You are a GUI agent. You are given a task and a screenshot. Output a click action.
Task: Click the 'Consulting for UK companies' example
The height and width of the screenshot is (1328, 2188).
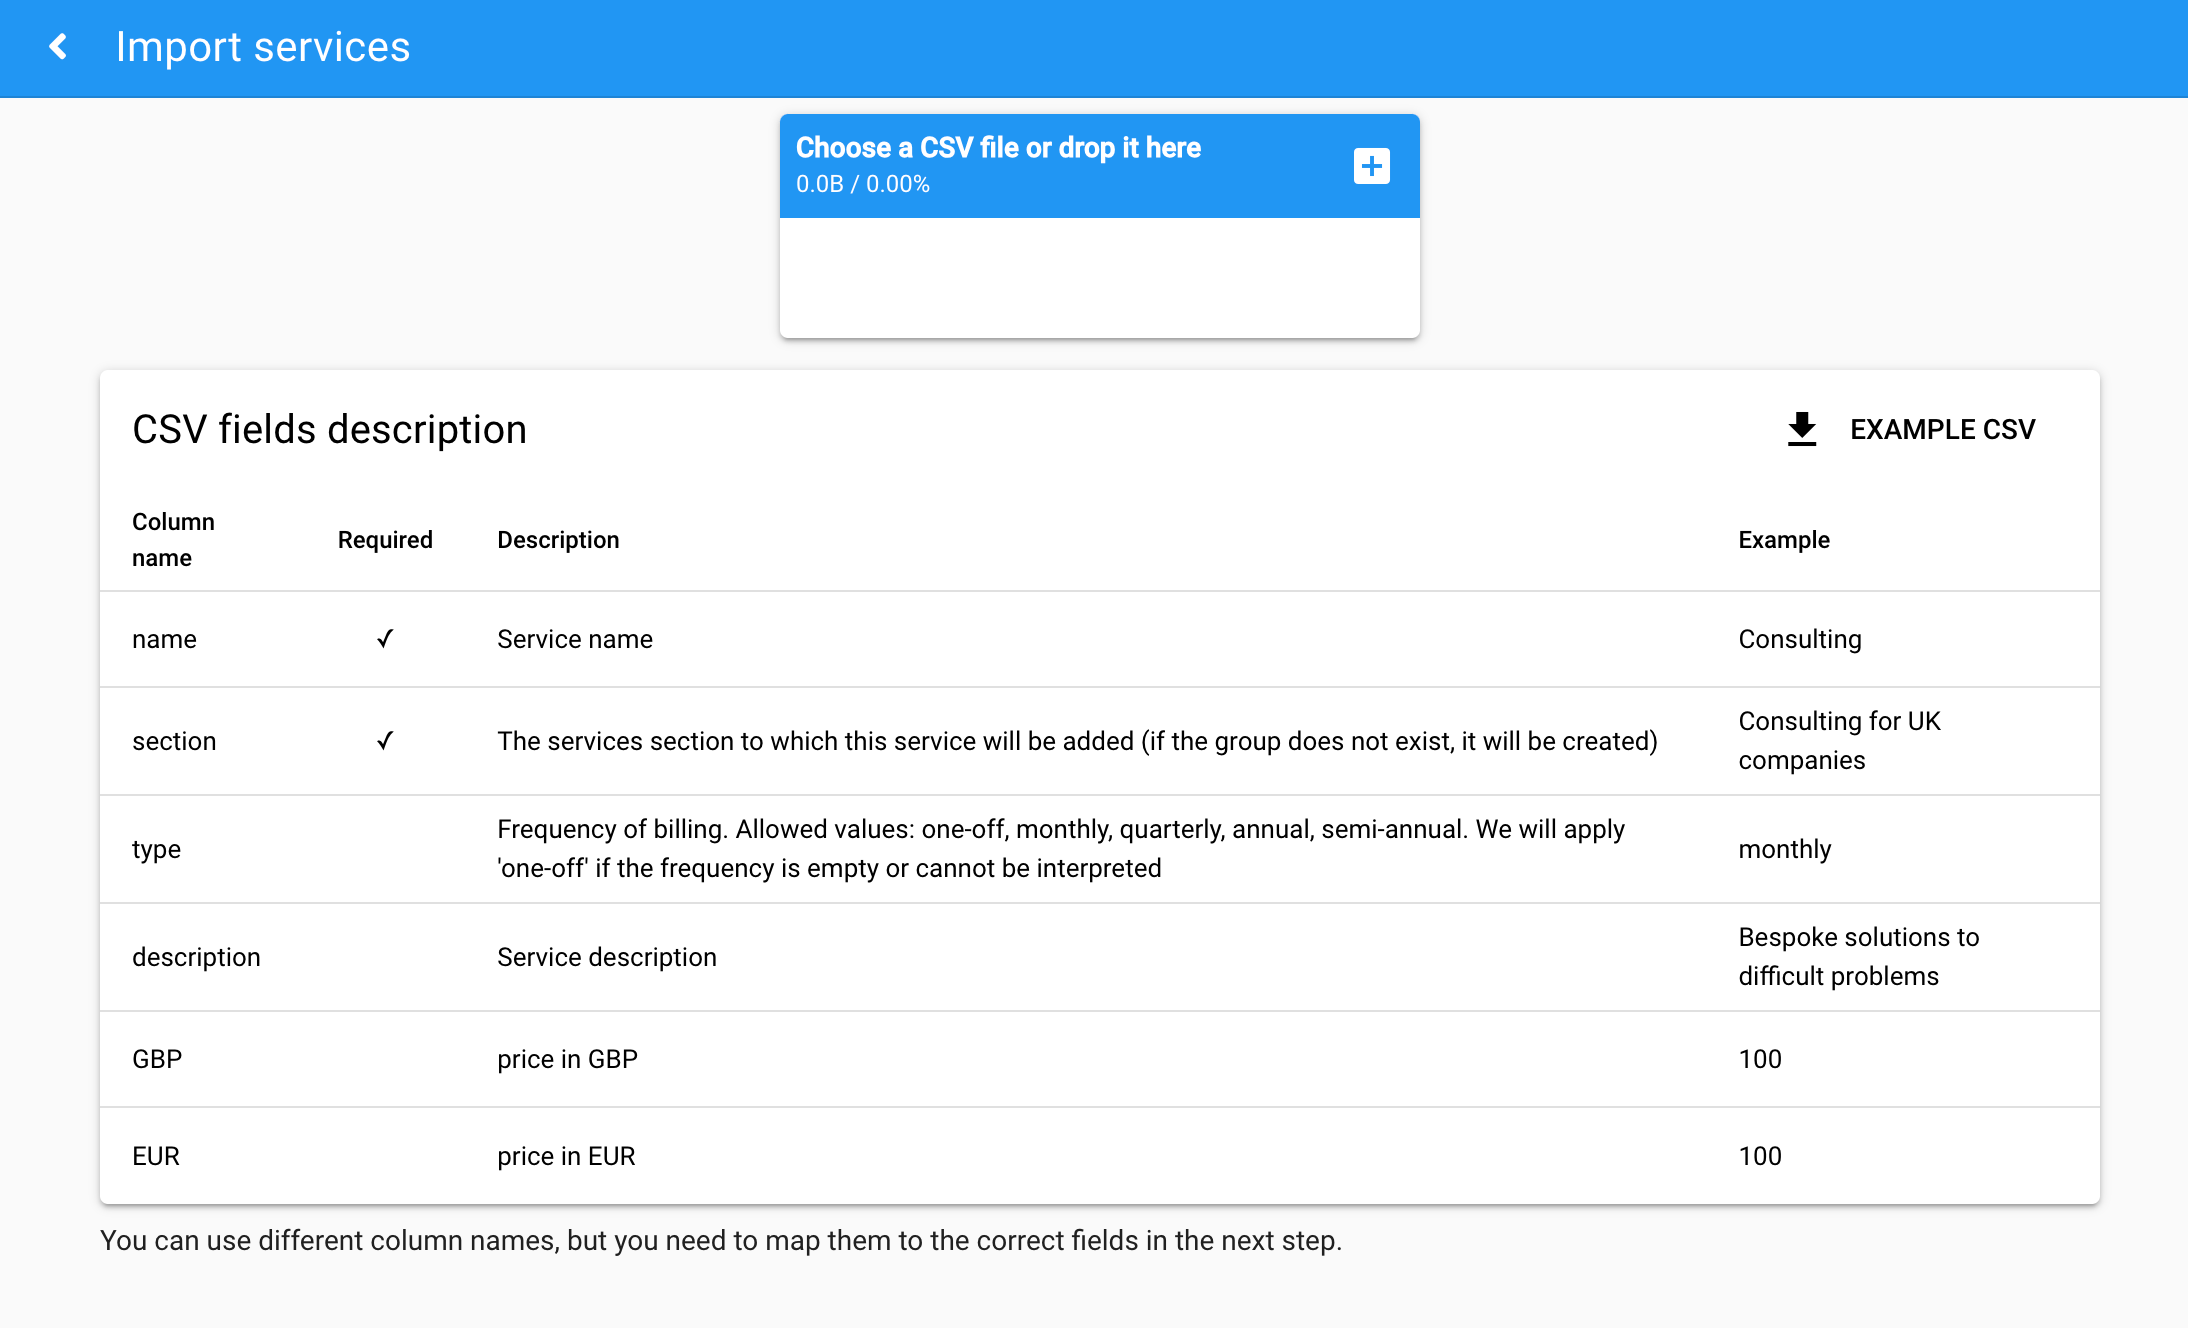click(x=1838, y=741)
